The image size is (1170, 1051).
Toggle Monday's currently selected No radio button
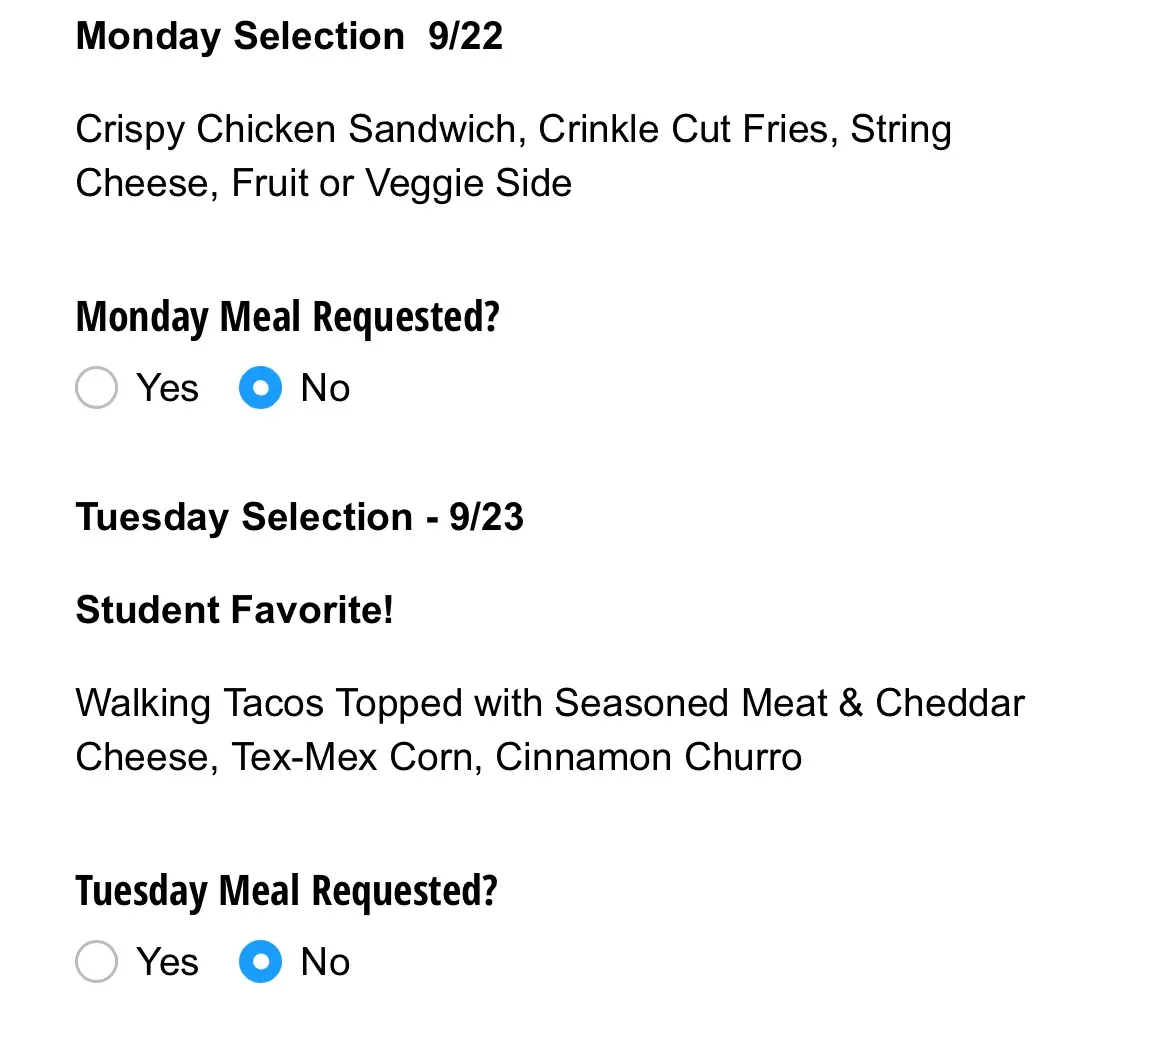259,388
